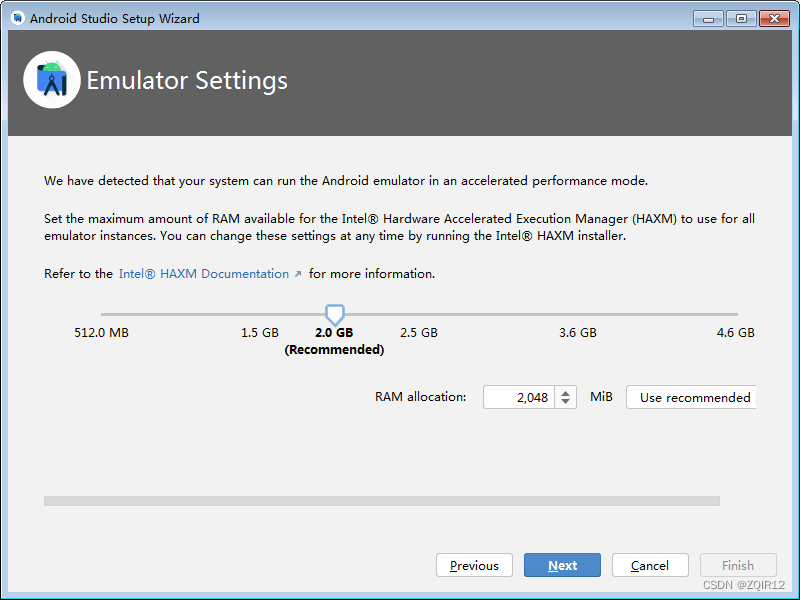Click the 3.6 GB slider label
Screen dimensions: 800x600
[x=578, y=333]
